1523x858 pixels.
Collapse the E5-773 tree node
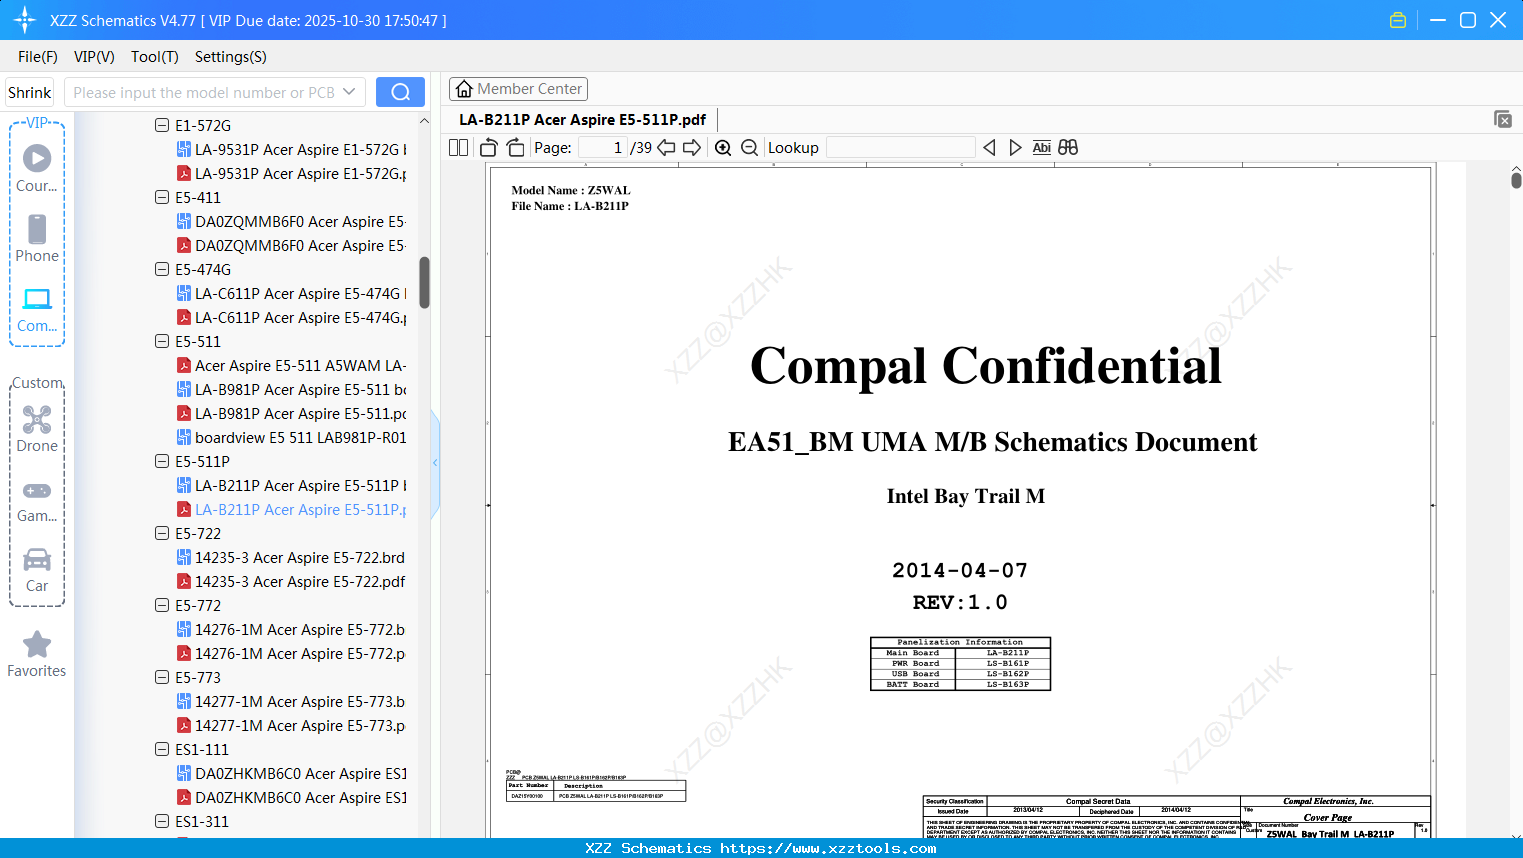click(x=162, y=678)
